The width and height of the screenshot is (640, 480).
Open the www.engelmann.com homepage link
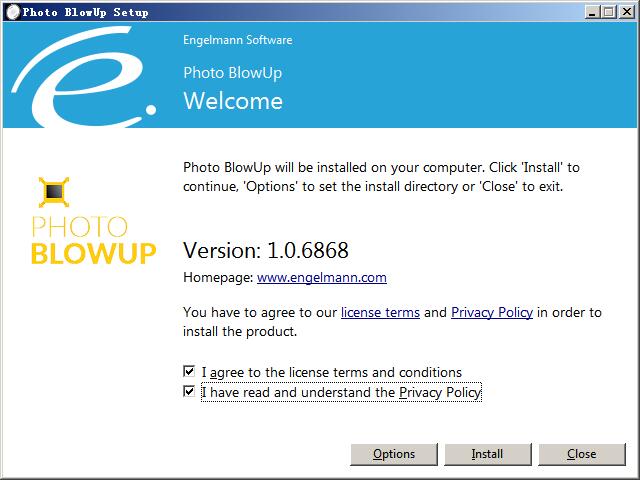coord(322,278)
